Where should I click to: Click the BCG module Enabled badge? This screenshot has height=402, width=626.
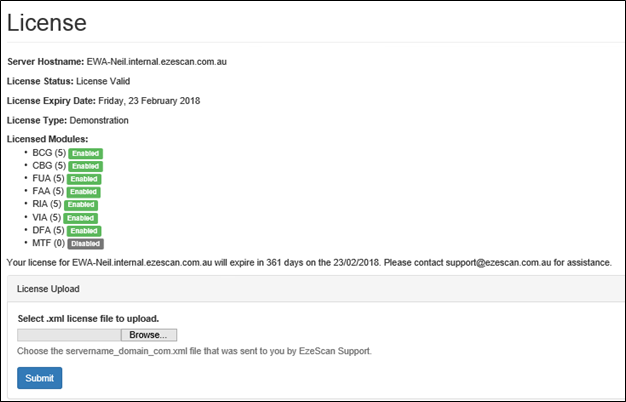coord(85,153)
